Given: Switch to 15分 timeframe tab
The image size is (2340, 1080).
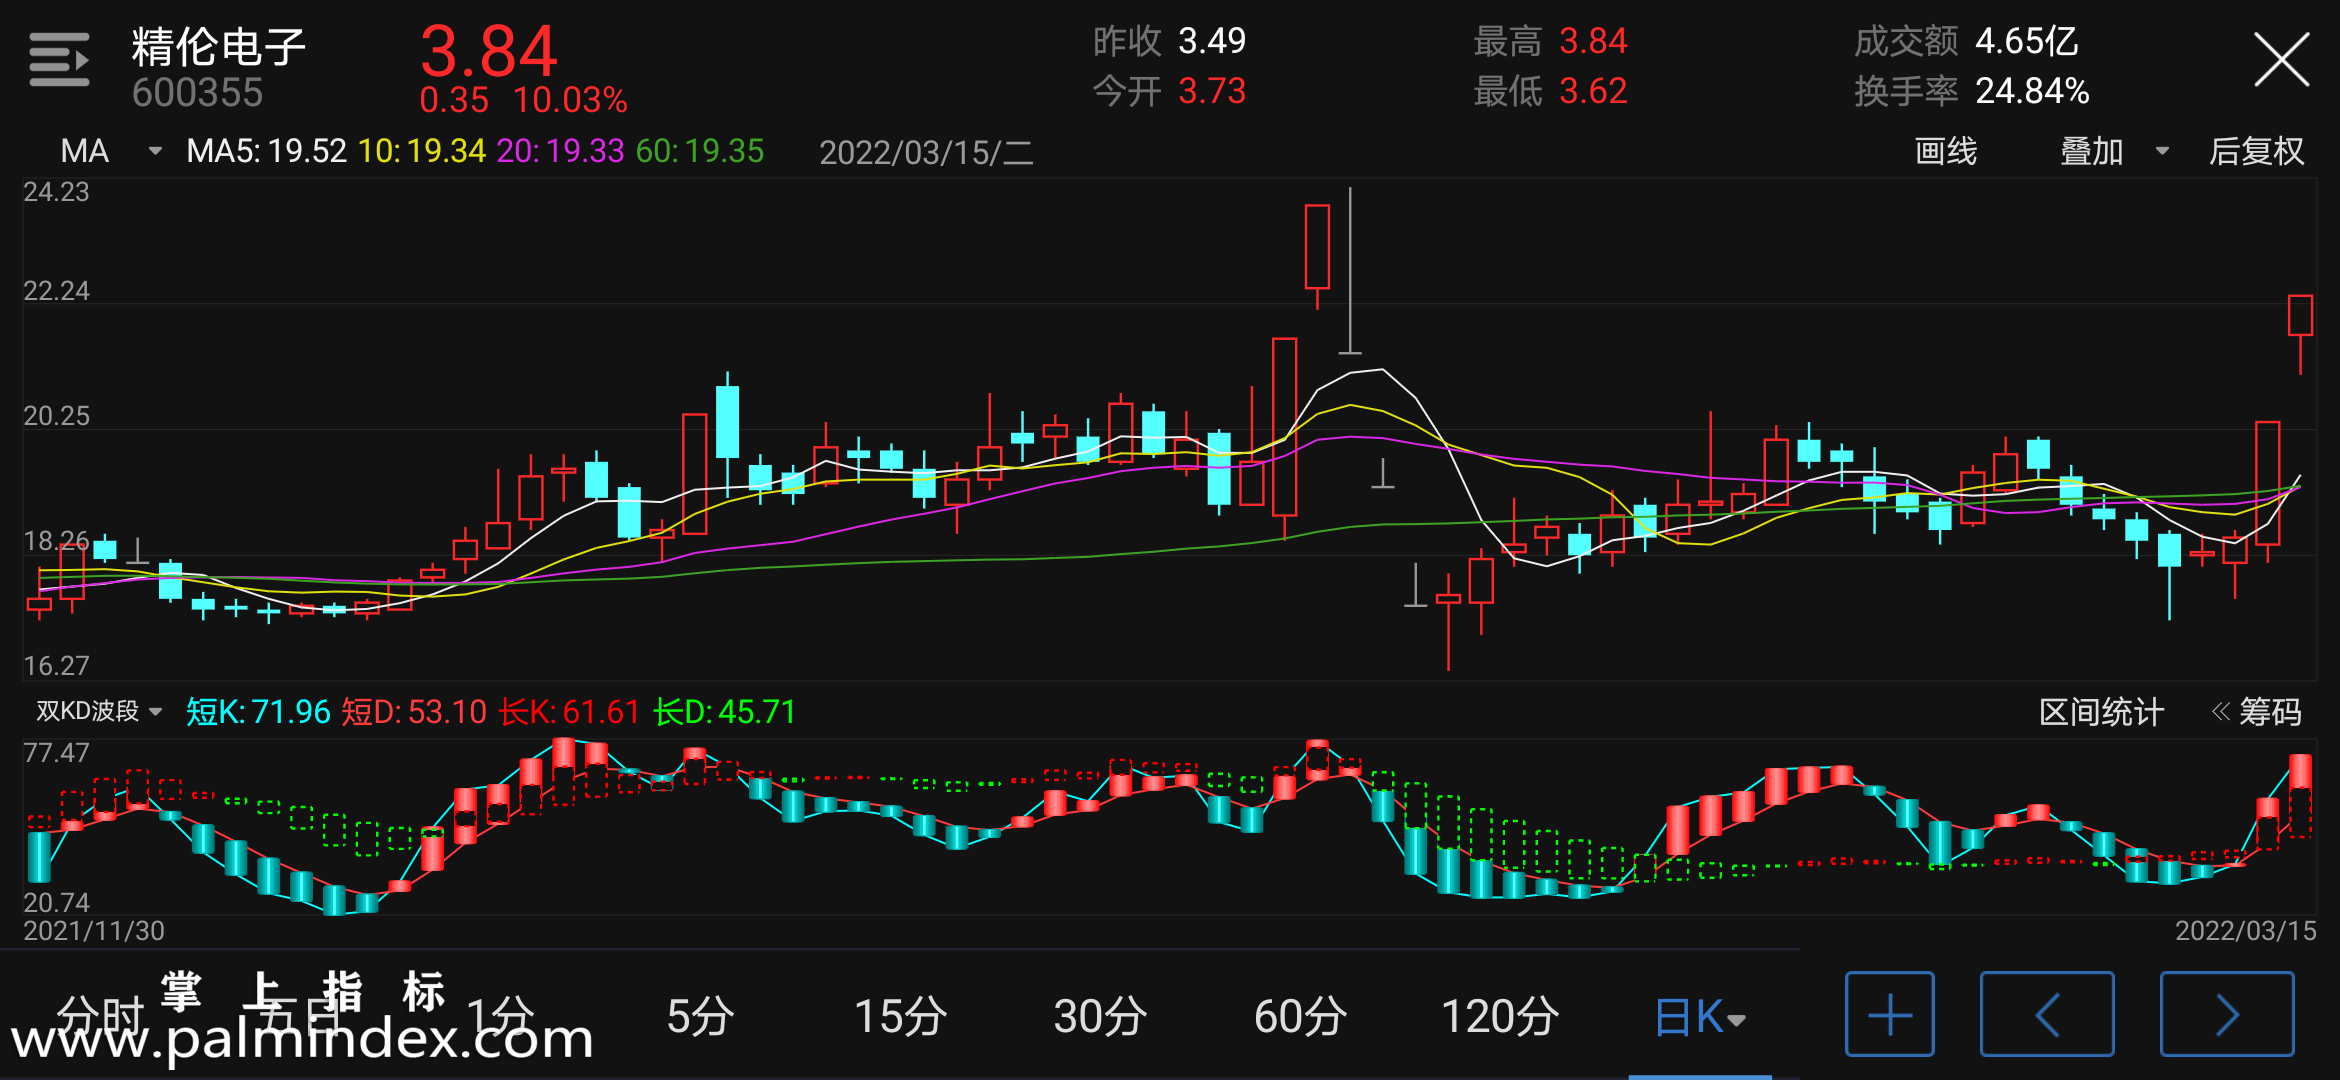Looking at the screenshot, I should 900,1016.
